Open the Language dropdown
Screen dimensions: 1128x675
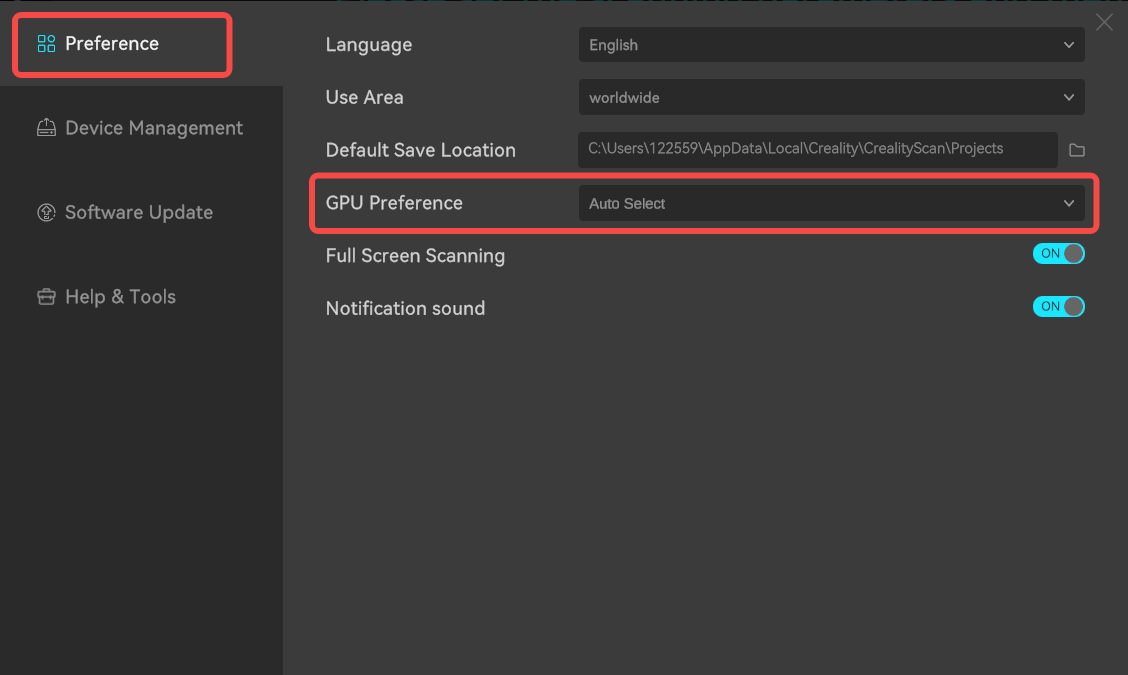tap(831, 45)
